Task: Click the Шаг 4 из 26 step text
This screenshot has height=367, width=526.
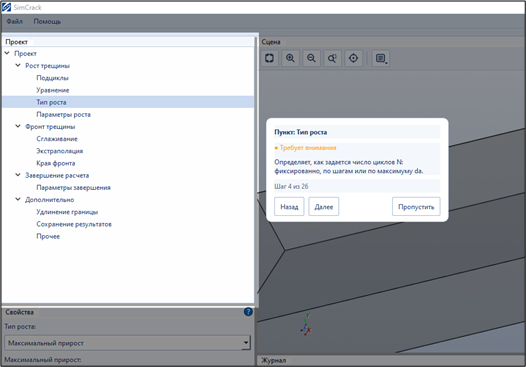Action: click(x=291, y=186)
